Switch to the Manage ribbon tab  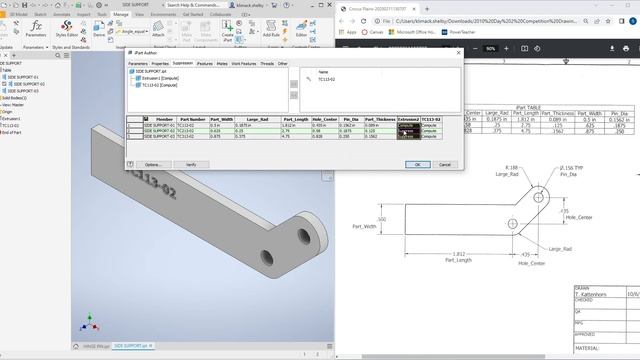(121, 14)
